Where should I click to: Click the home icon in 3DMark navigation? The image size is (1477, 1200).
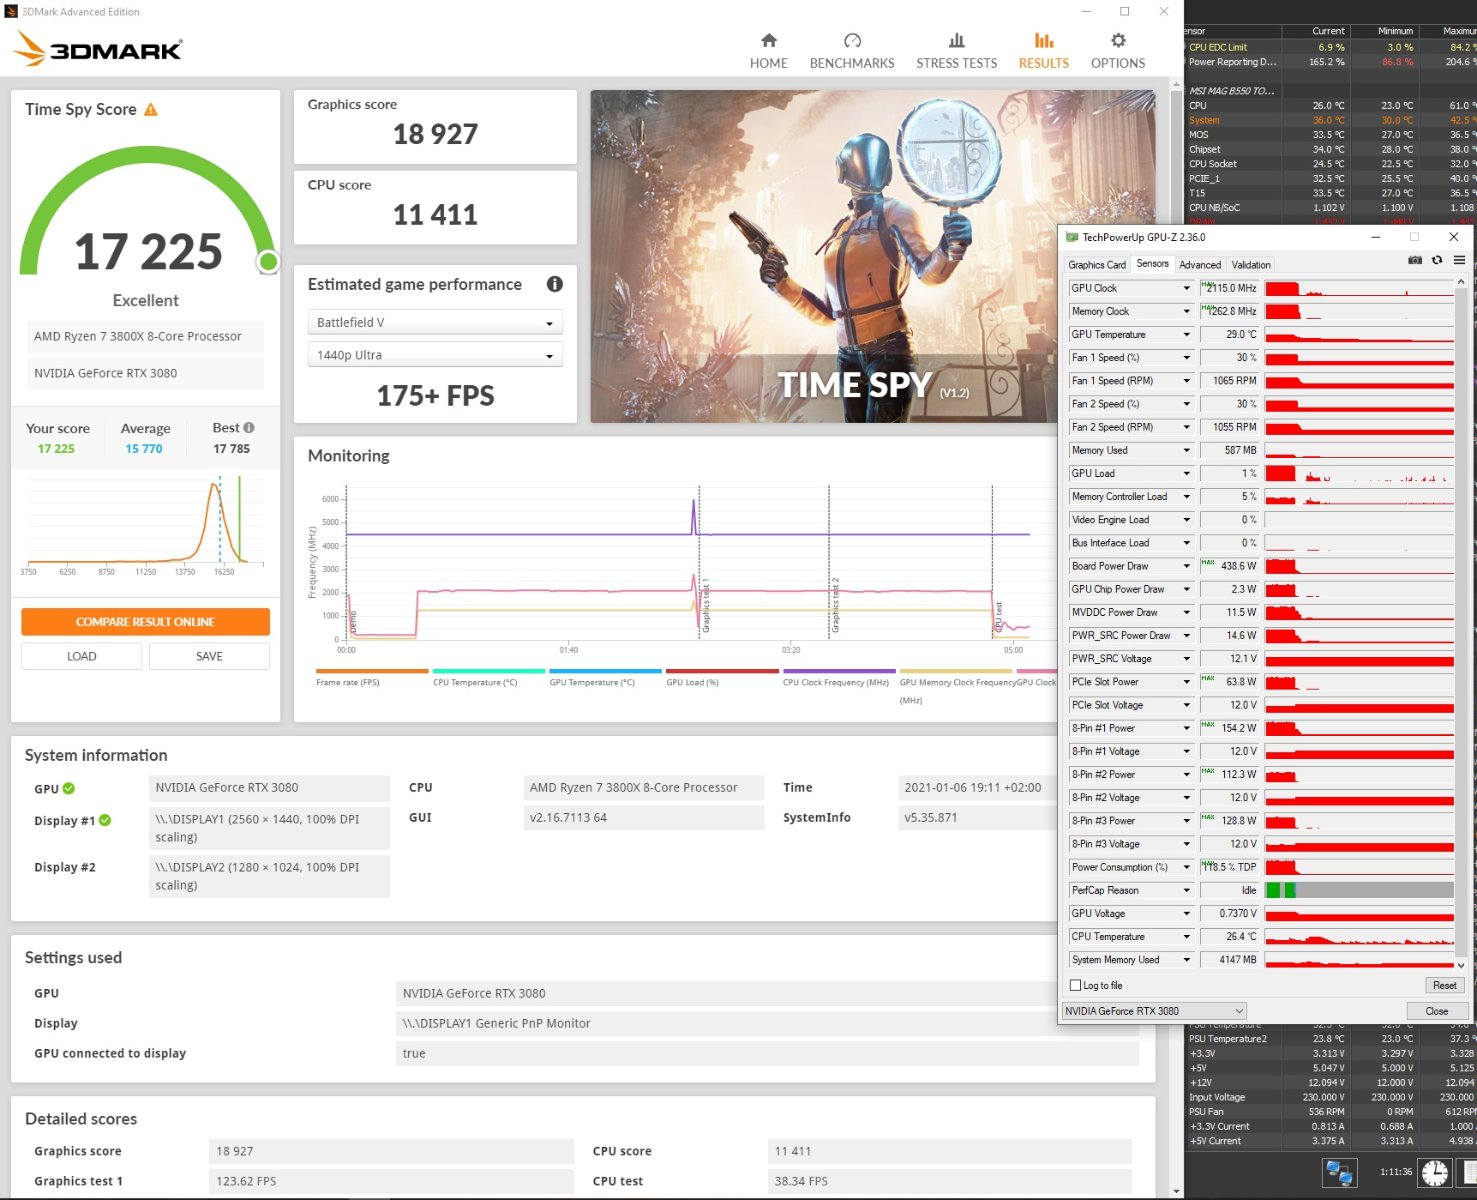(x=769, y=40)
